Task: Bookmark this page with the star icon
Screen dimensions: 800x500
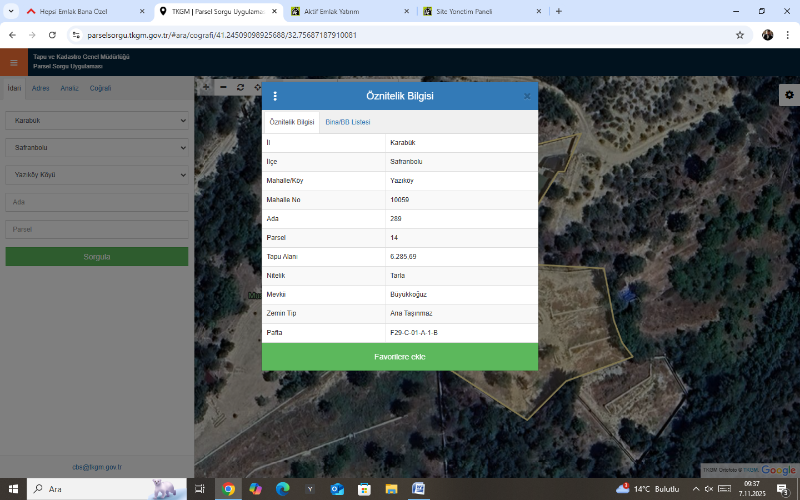Action: 740,34
